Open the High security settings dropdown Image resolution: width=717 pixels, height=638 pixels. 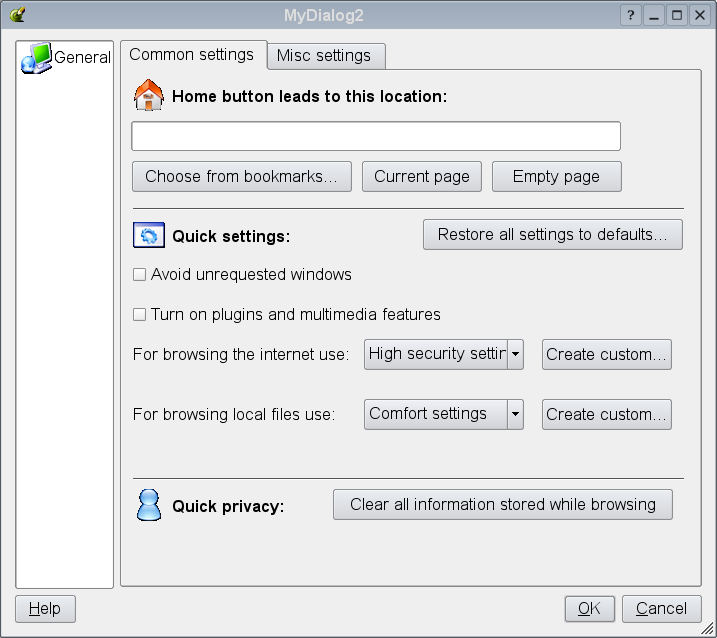click(444, 354)
